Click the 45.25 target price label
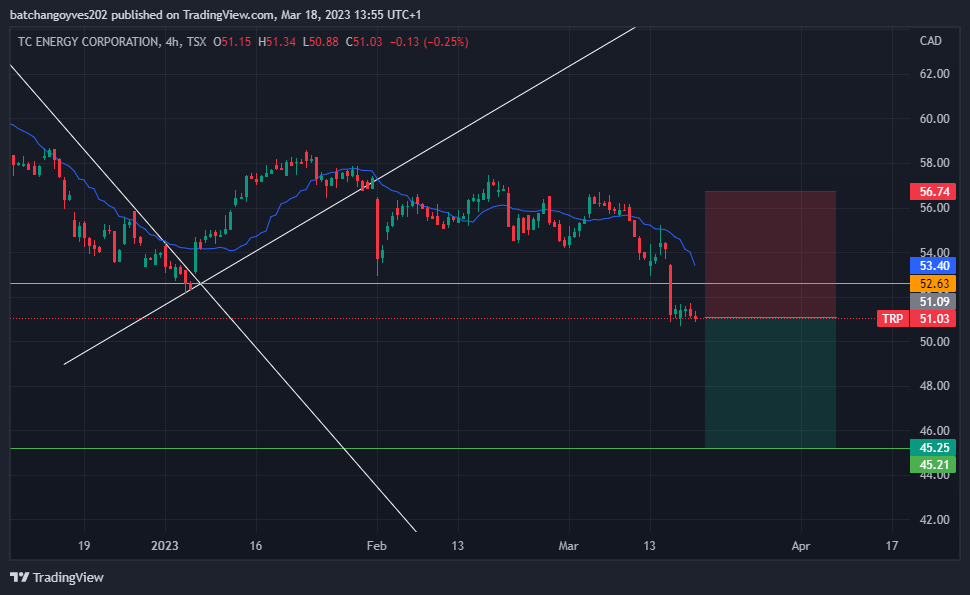 point(933,448)
